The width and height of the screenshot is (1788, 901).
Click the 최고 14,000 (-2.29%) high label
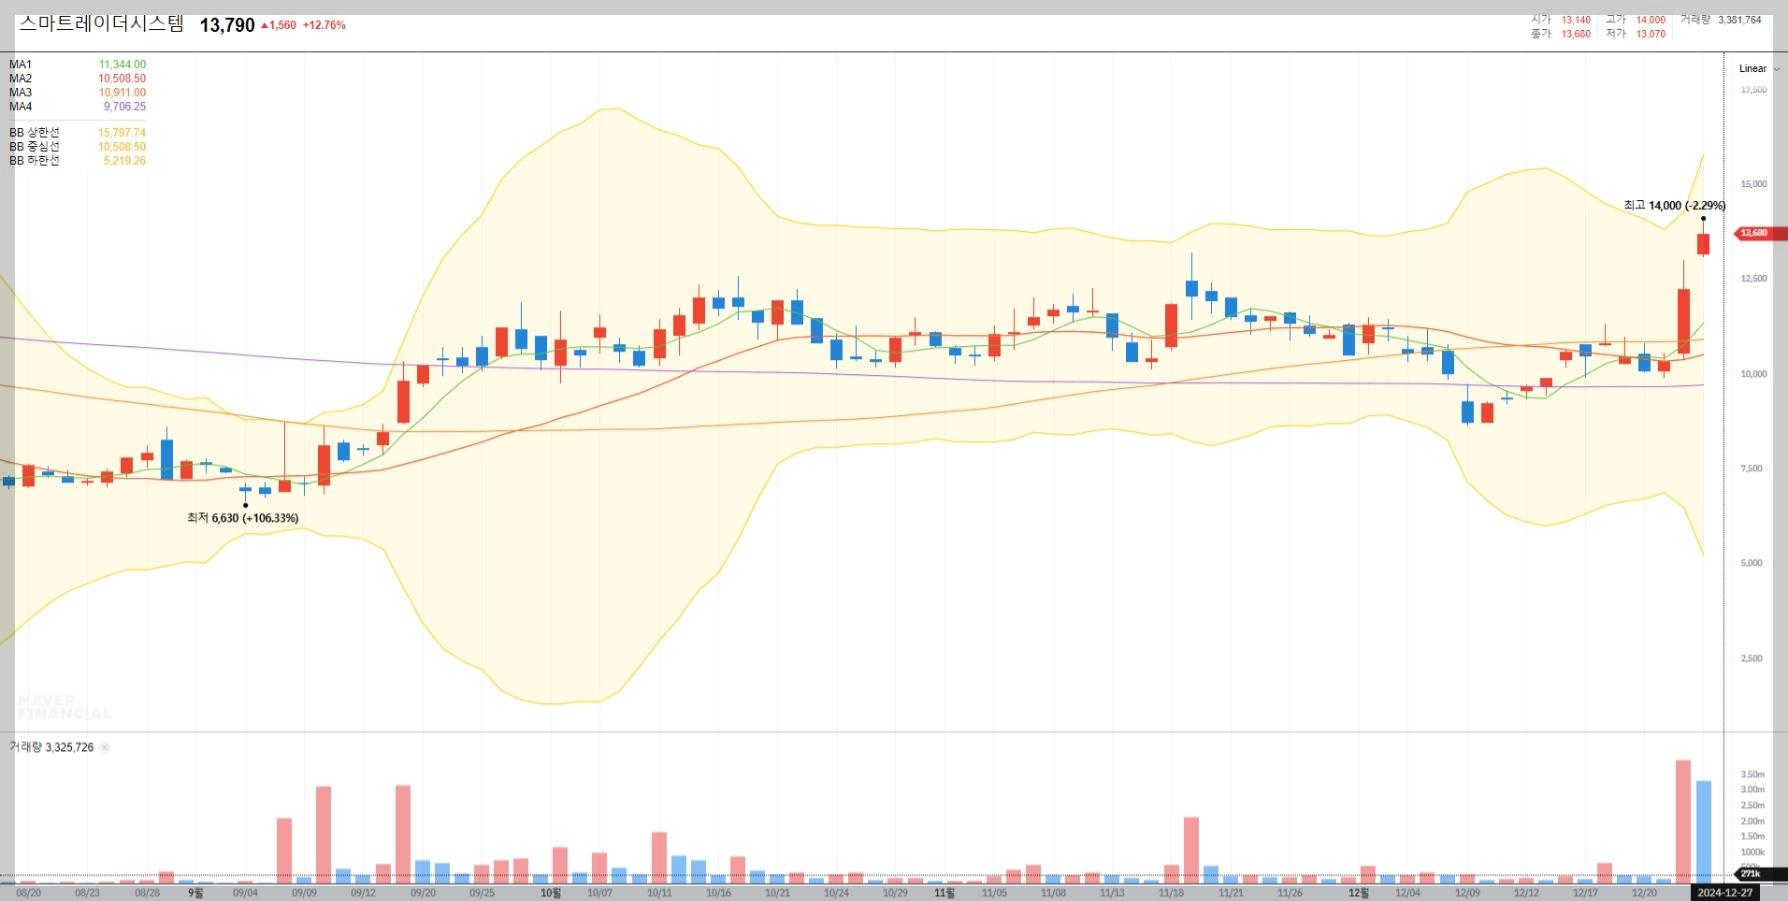pyautogui.click(x=1674, y=205)
